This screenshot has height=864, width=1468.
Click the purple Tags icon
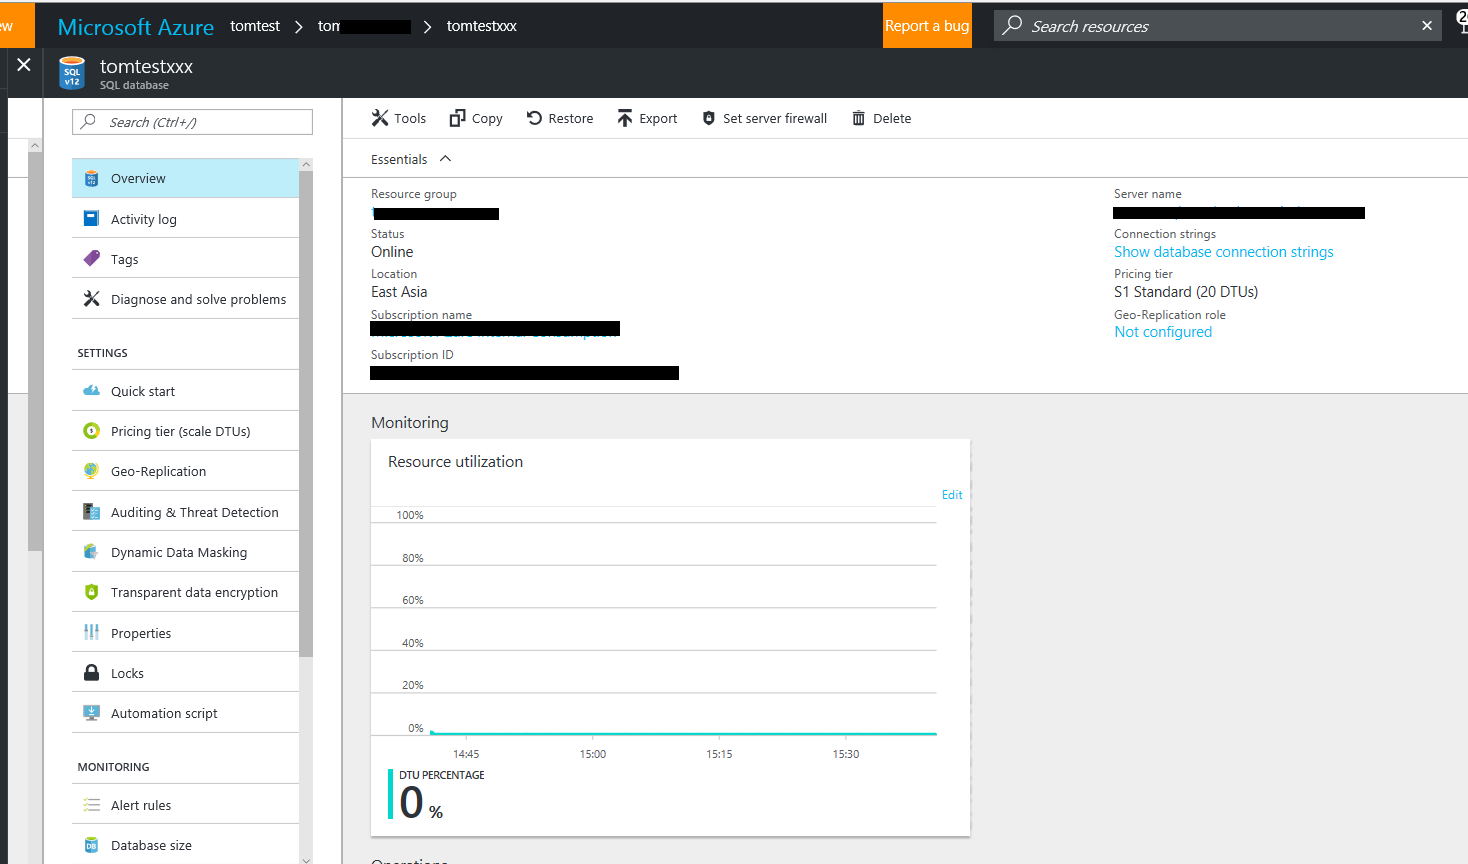click(91, 258)
